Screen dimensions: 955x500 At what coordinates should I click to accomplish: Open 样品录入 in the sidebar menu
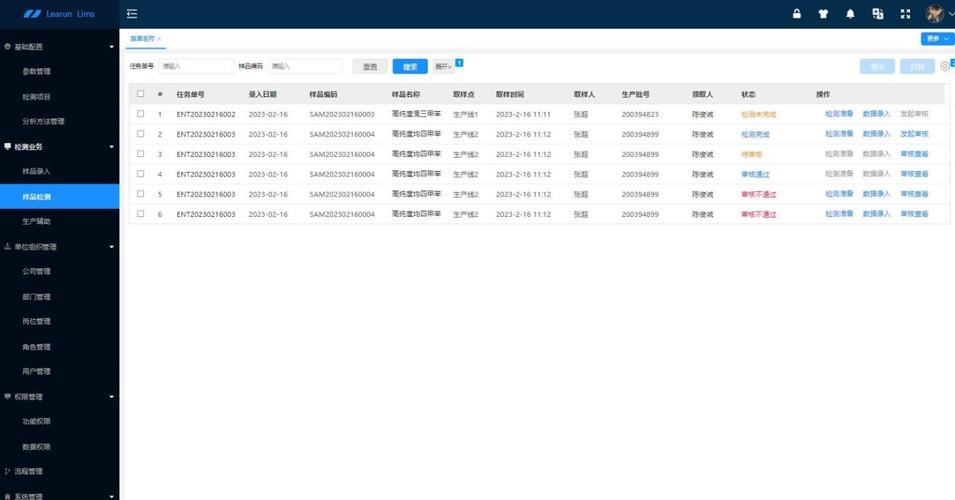[x=36, y=172]
